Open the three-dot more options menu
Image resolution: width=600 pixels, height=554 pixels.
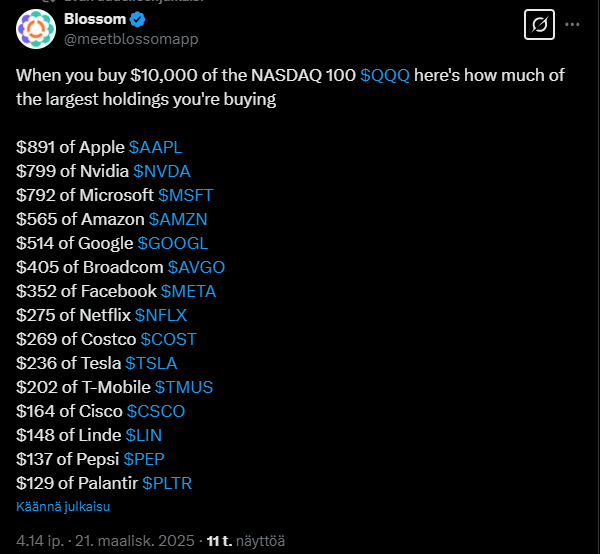[x=572, y=24]
